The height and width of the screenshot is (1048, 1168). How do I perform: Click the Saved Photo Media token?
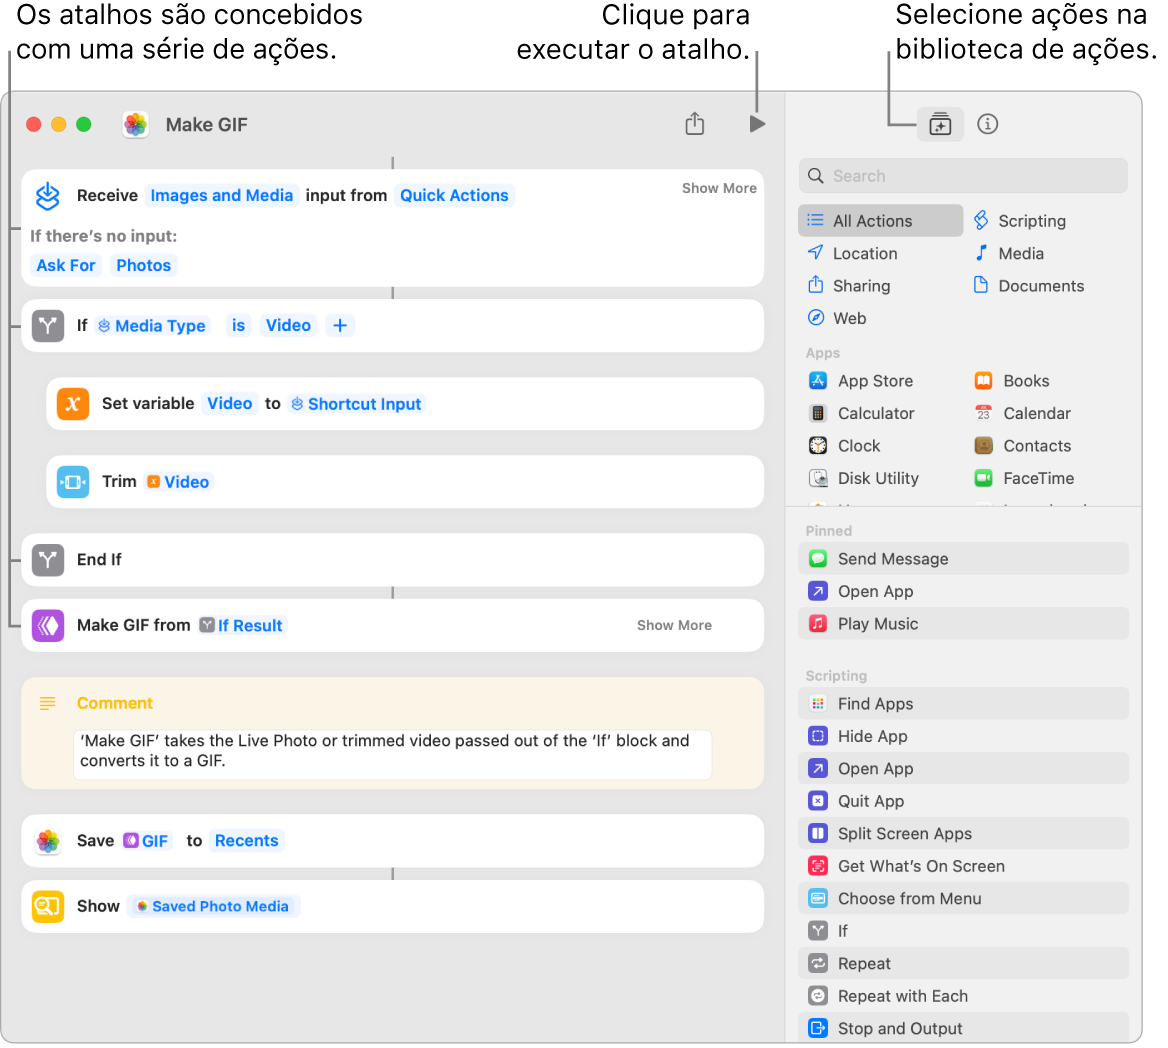213,906
